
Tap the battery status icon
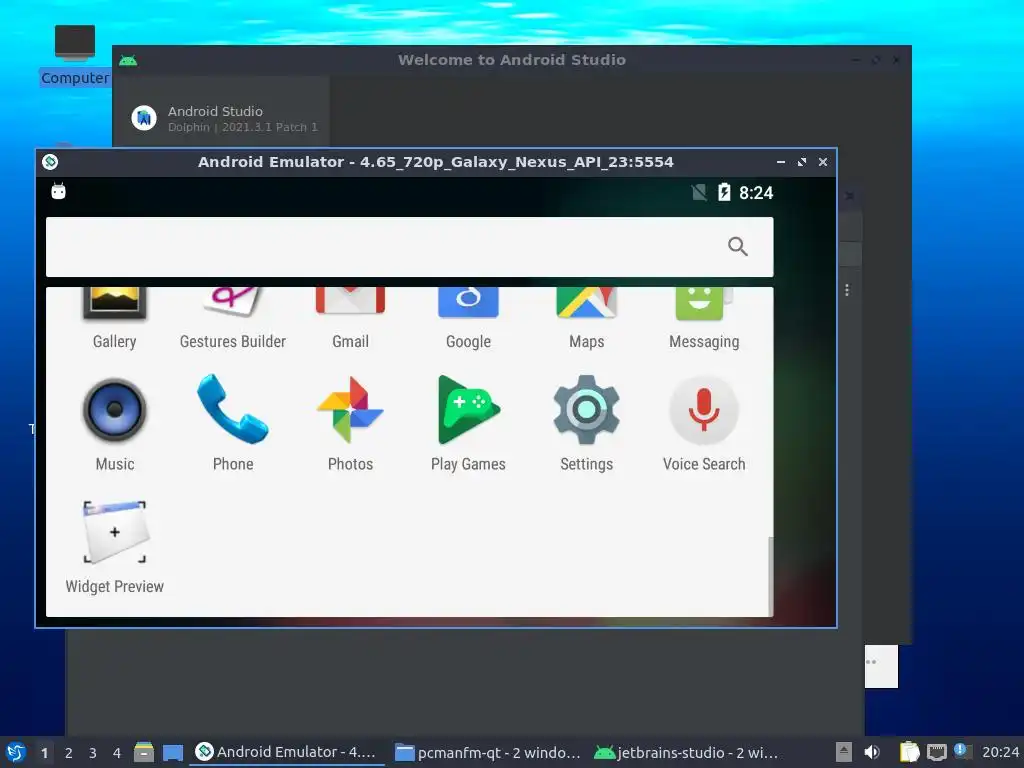[x=724, y=192]
